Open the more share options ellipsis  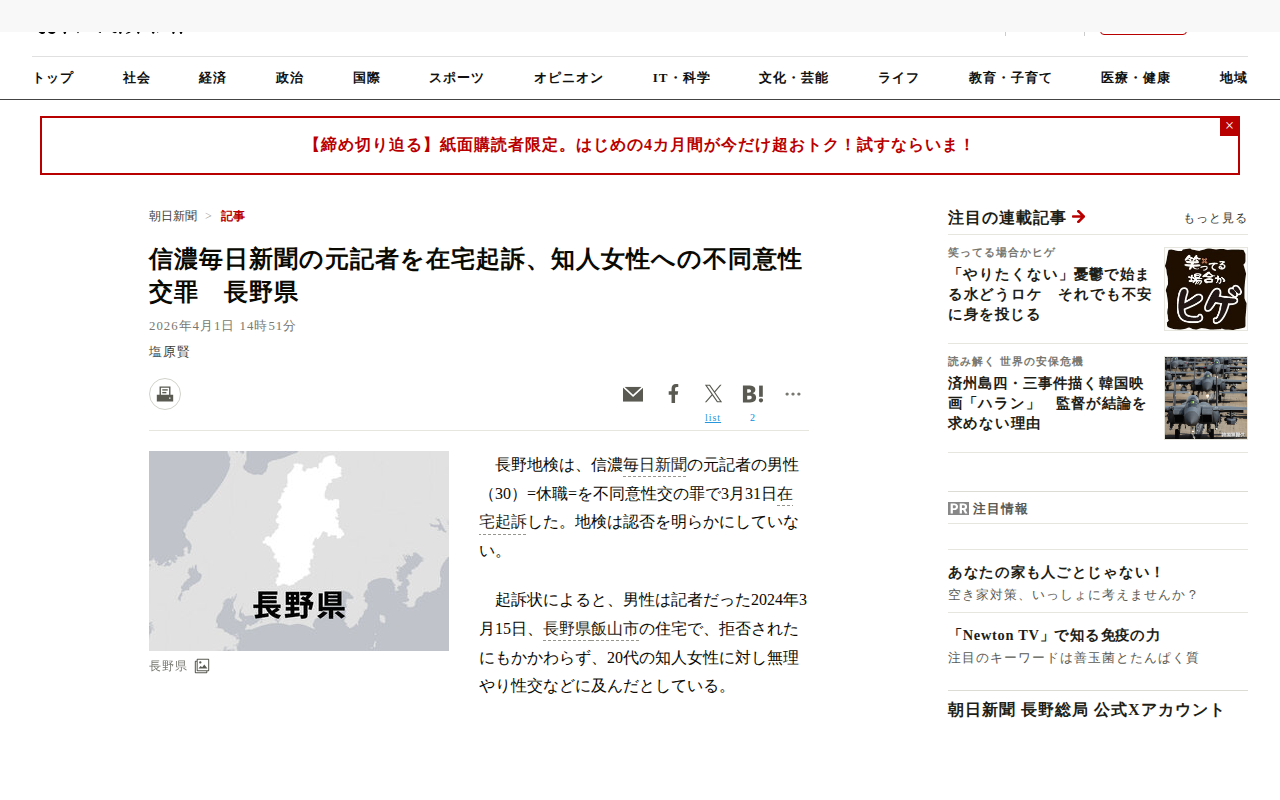click(x=793, y=394)
